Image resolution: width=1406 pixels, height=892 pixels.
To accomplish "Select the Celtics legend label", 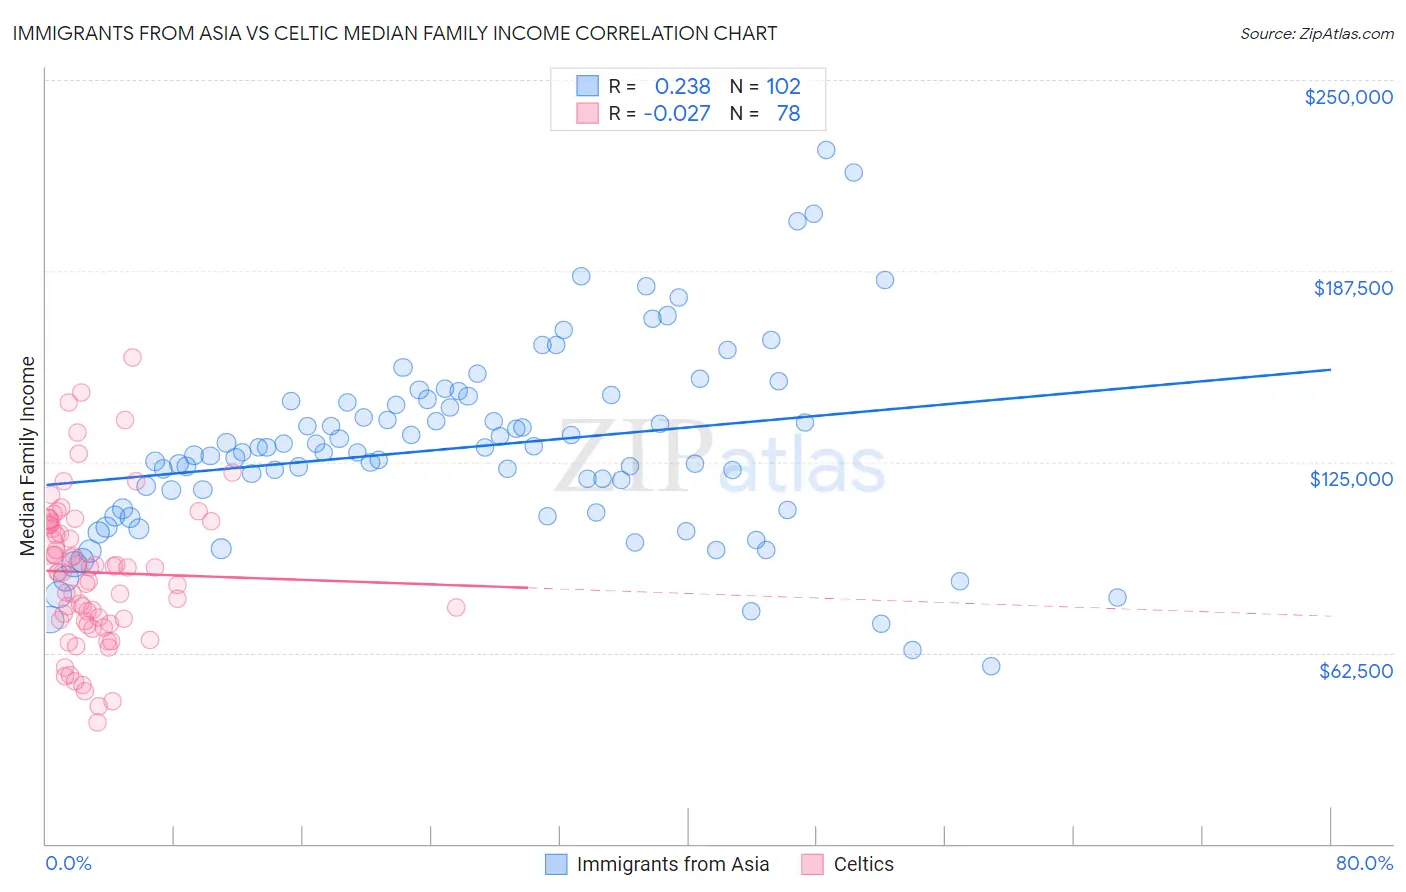I will point(864,864).
